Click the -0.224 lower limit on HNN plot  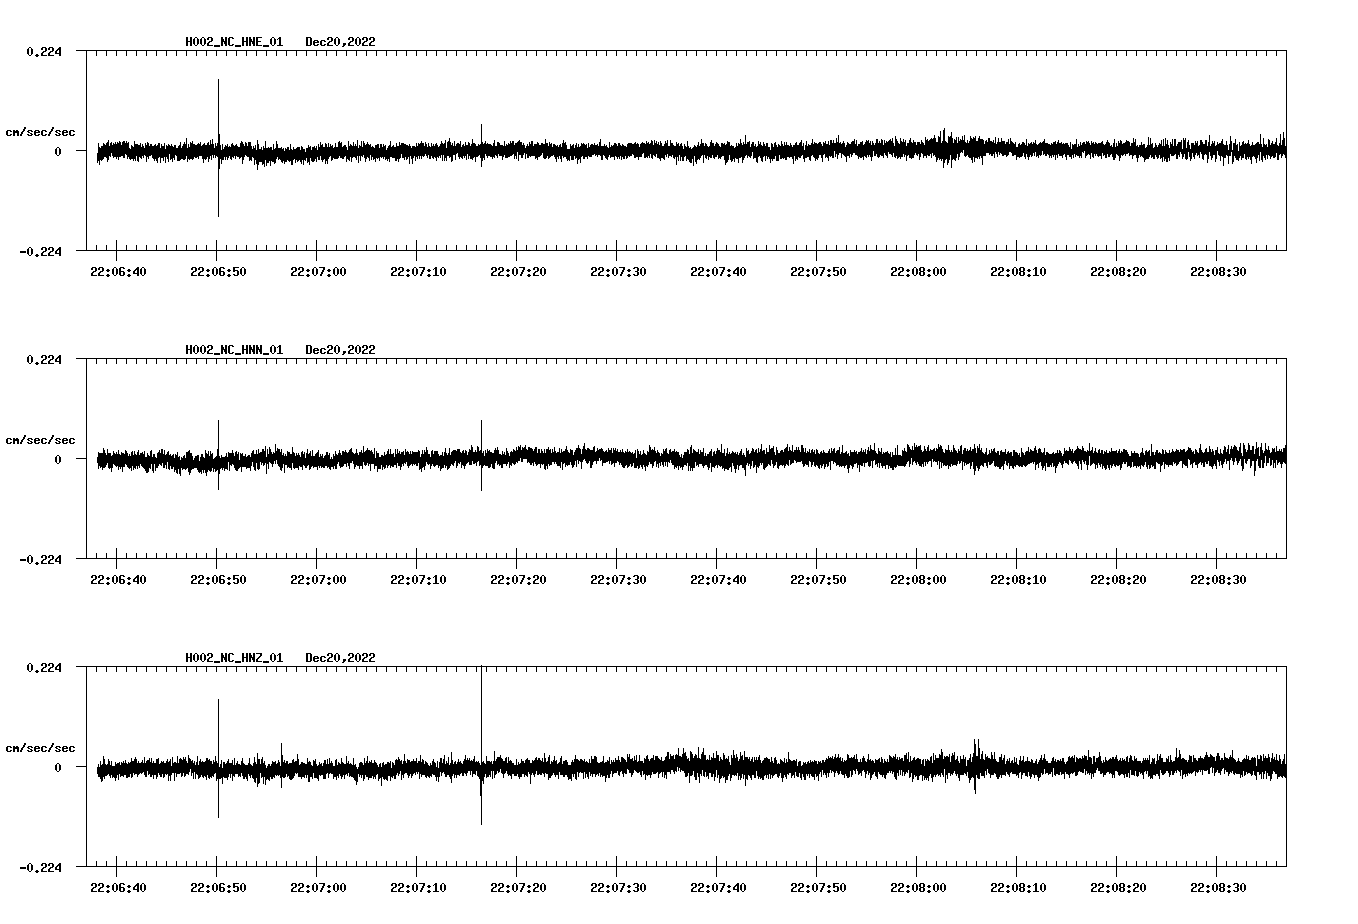[40, 560]
